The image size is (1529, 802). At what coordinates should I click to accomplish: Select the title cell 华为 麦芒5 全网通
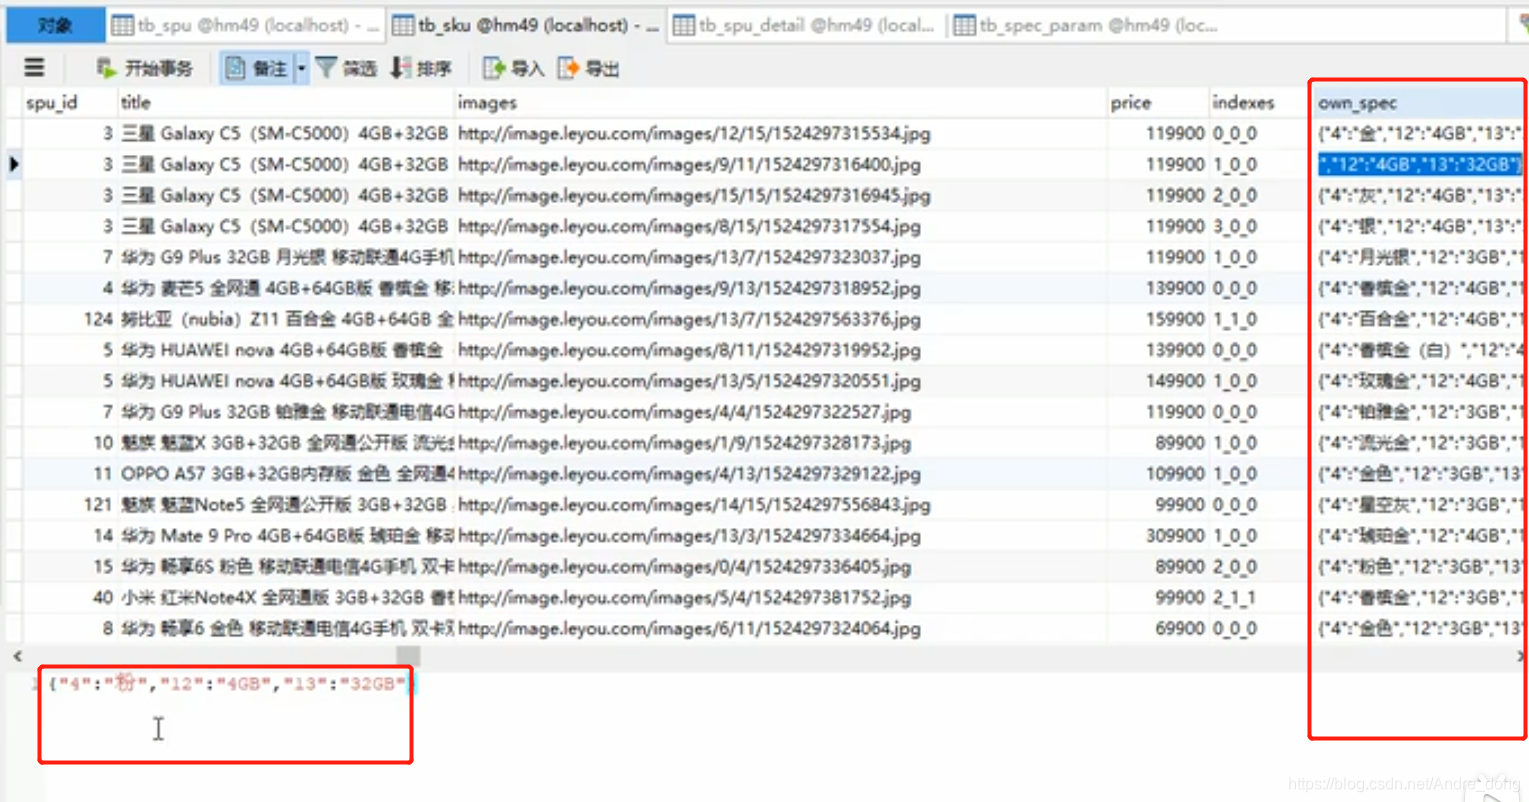point(286,288)
